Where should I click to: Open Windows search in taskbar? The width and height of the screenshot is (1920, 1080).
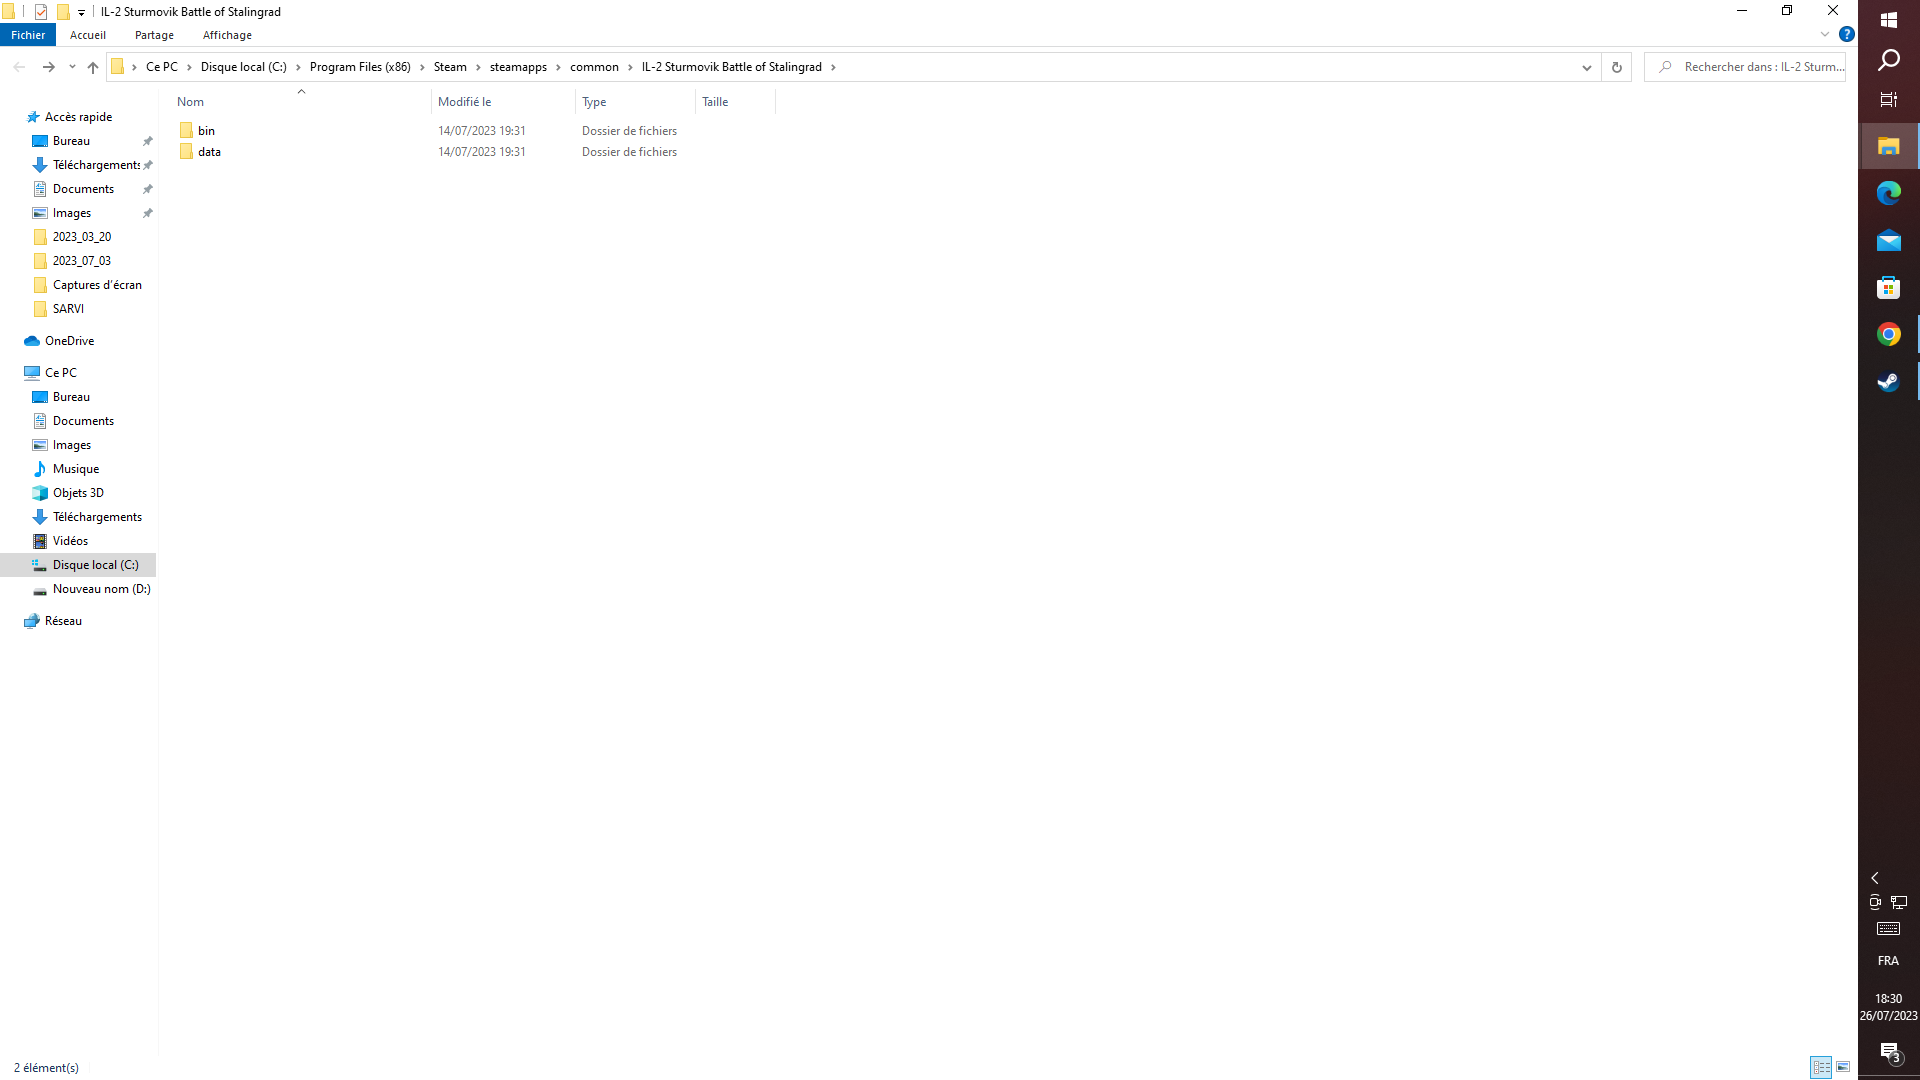pyautogui.click(x=1889, y=60)
